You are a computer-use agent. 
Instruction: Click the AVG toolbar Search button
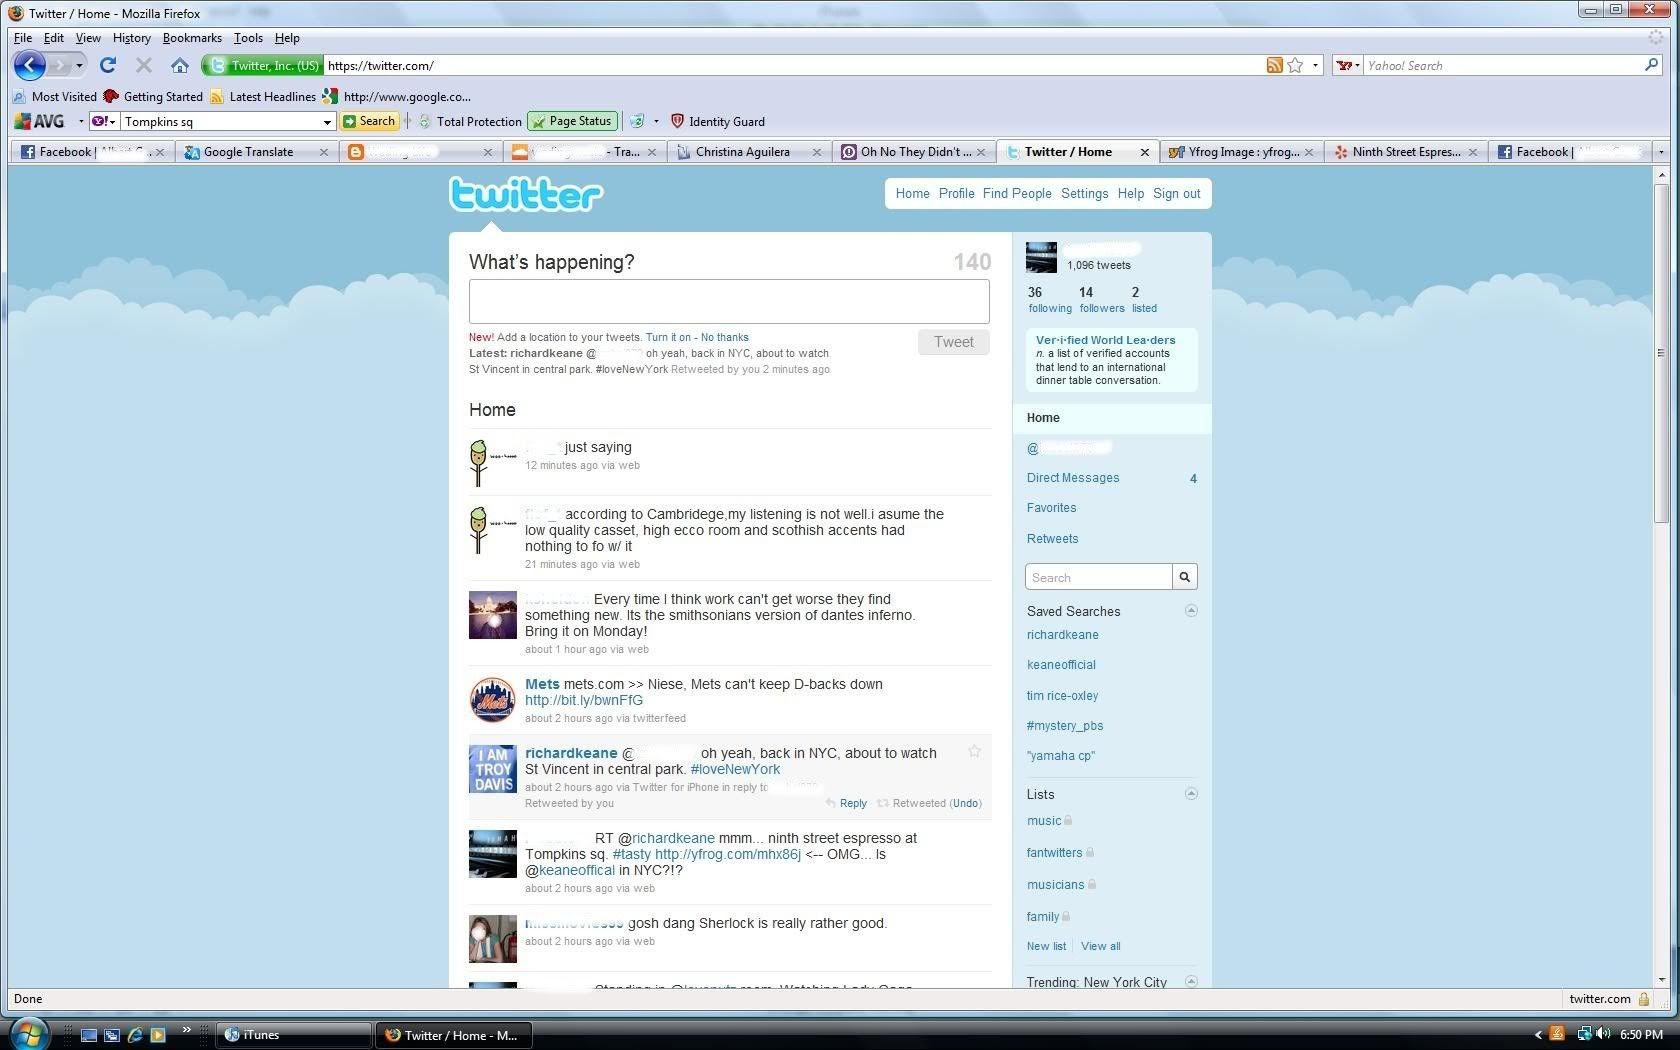point(369,121)
